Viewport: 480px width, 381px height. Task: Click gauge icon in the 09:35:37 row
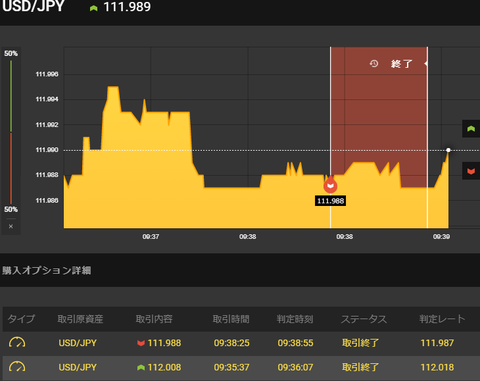tap(17, 367)
